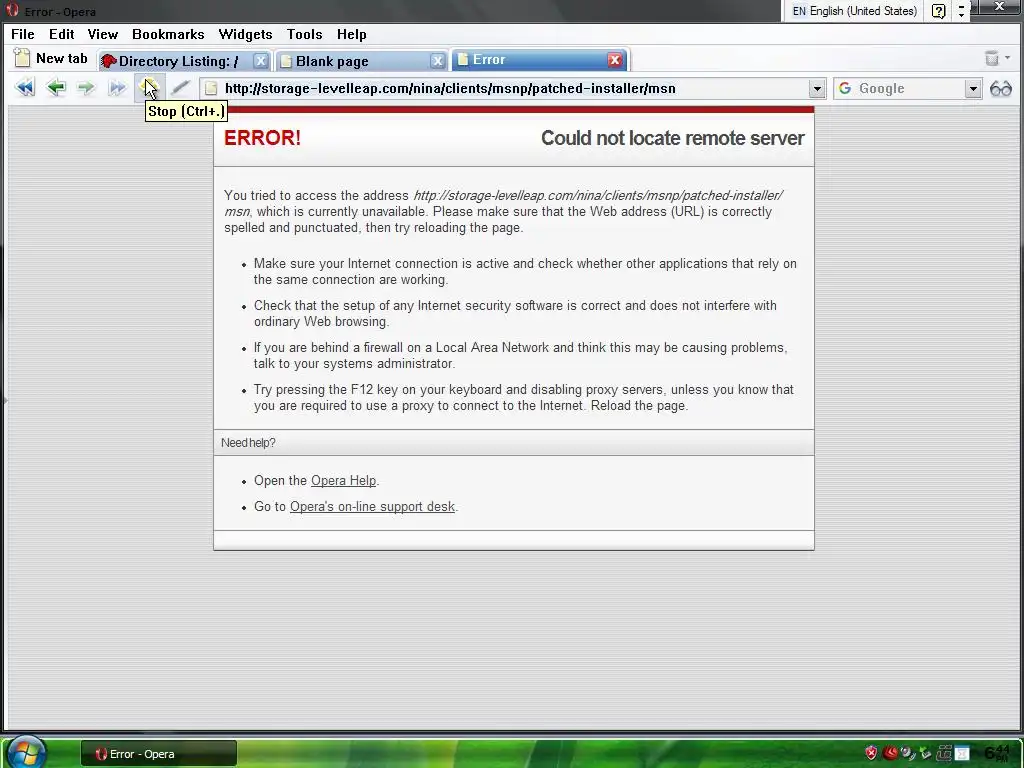The image size is (1024, 768).
Task: Click the URL address field
Action: point(513,88)
